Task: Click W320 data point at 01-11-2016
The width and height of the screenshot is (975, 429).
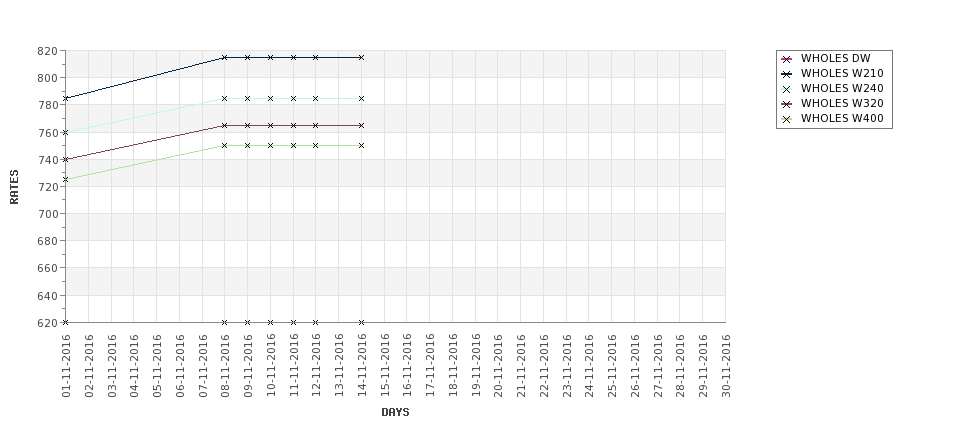Action: 65,160
